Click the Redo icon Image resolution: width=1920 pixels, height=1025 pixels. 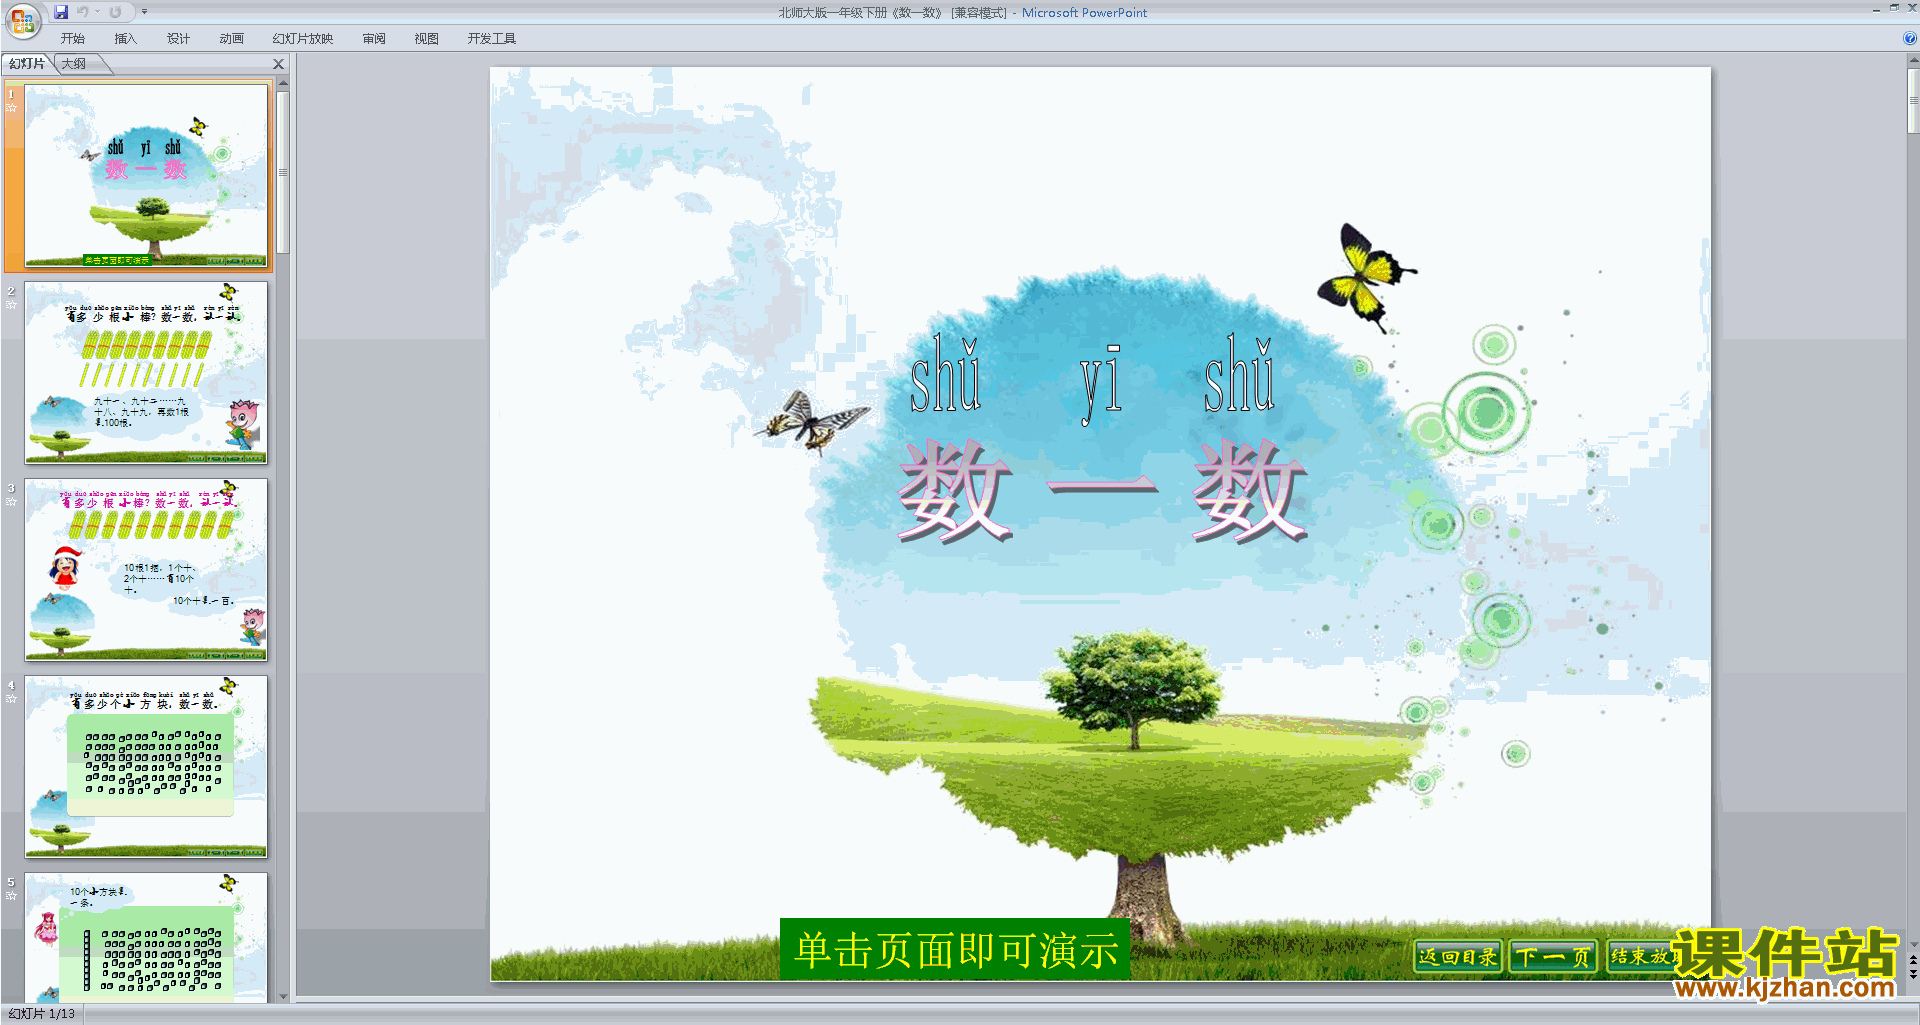click(115, 12)
